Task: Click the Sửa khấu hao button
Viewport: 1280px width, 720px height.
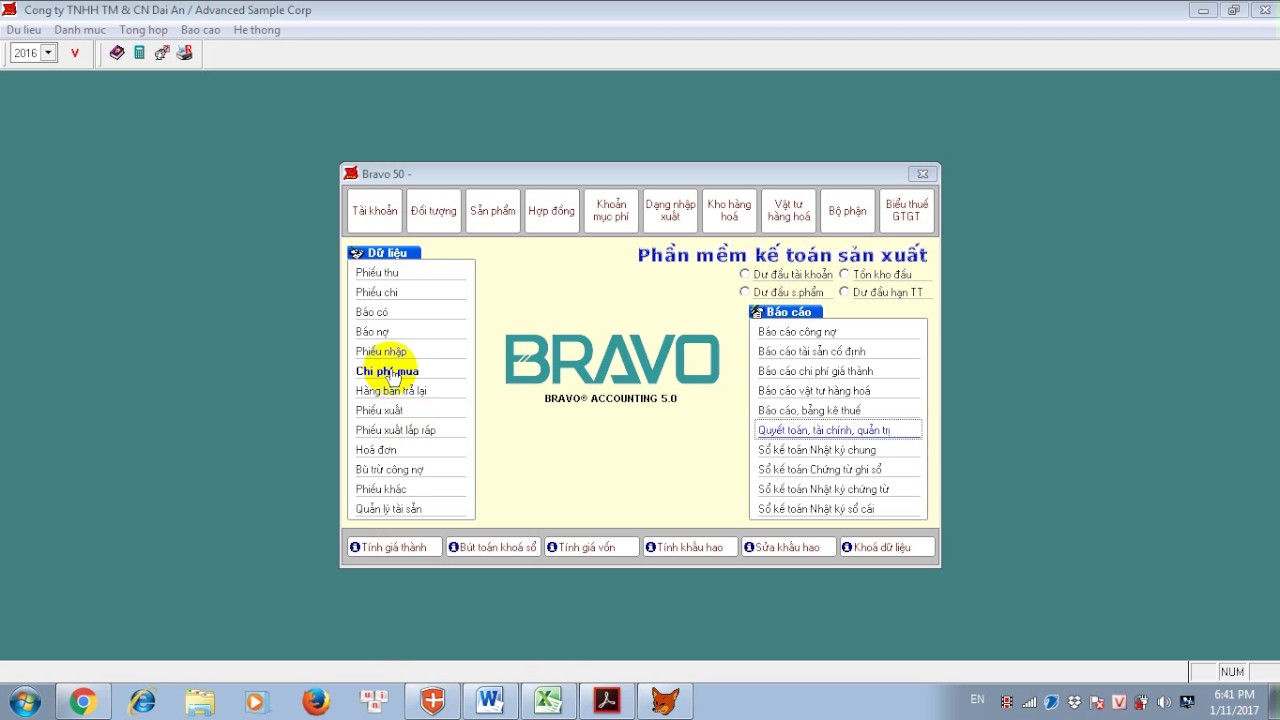Action: (788, 547)
